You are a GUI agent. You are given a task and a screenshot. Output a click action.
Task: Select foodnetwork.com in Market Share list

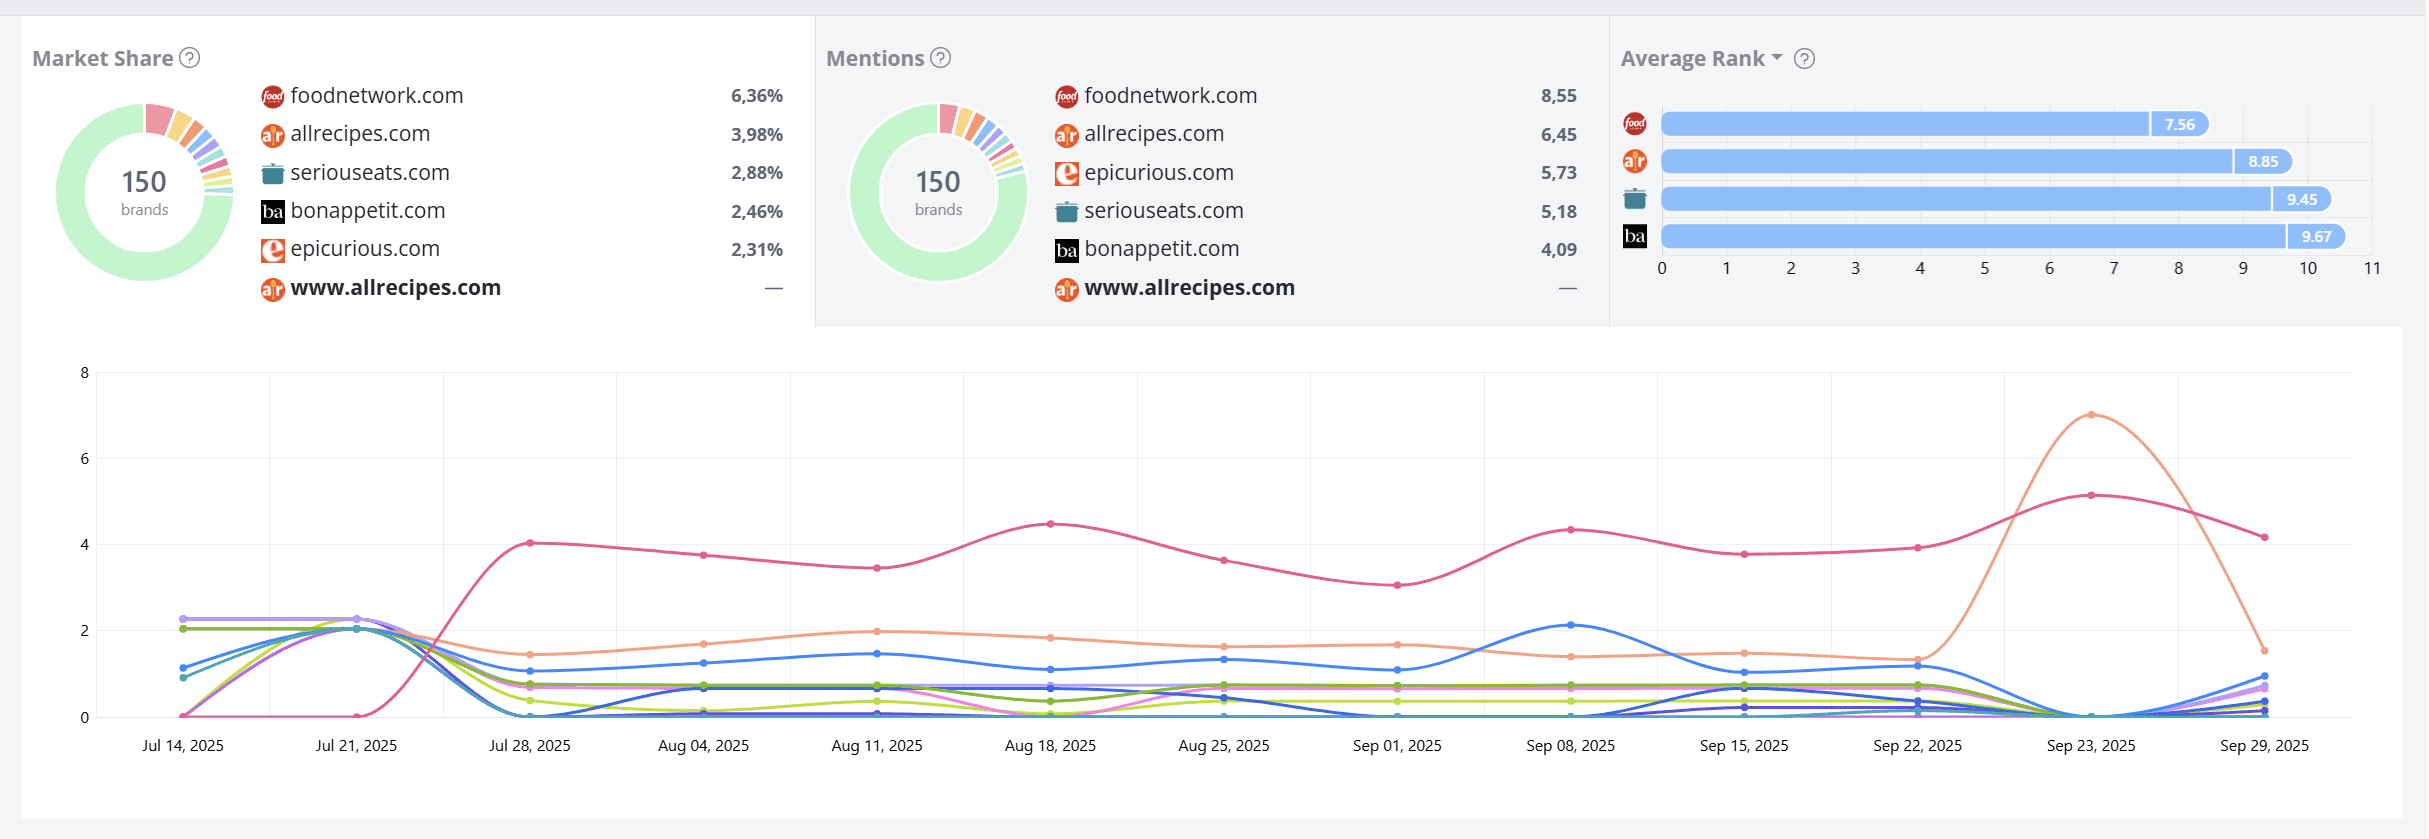[376, 96]
